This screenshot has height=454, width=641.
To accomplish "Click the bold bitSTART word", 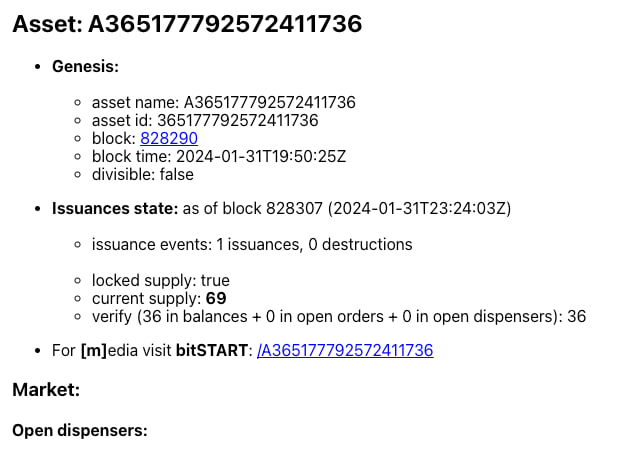I will 212,350.
